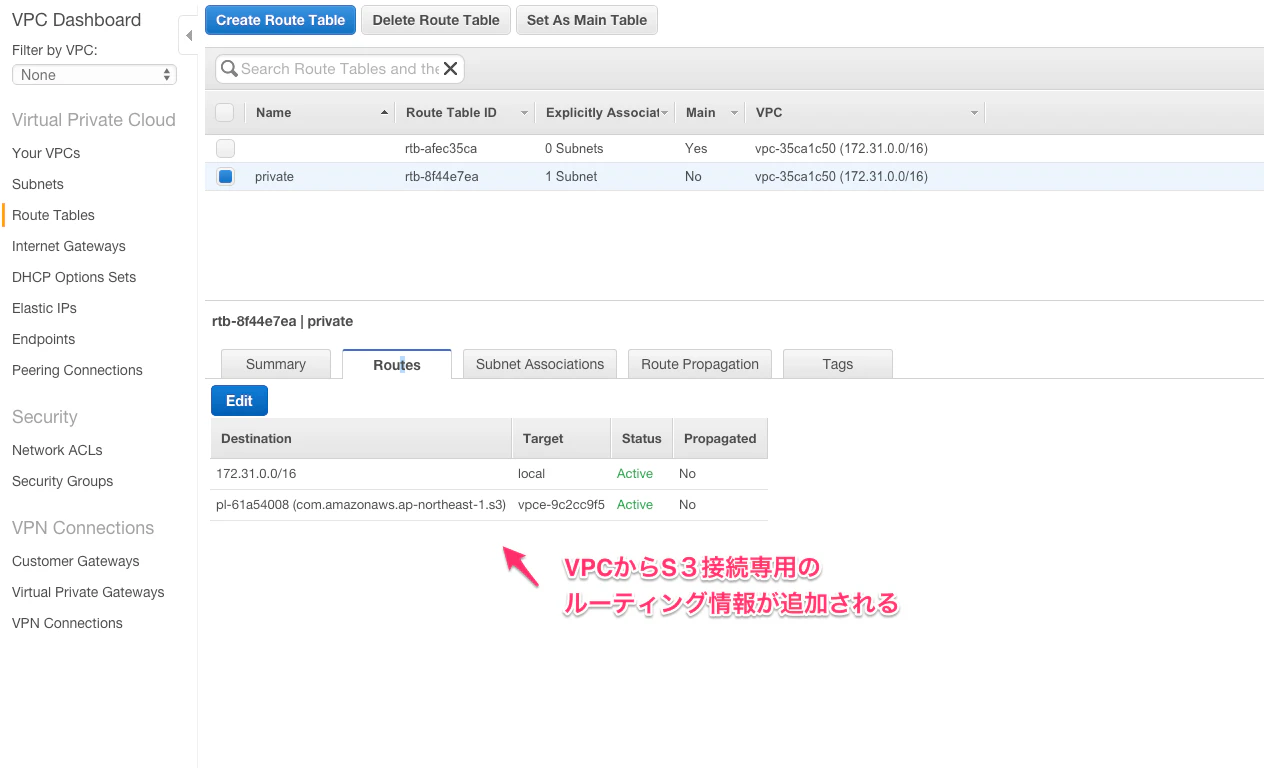Click target vpce-9c2cc9f5 in routes
Screen dimensions: 1264x768
coord(561,505)
